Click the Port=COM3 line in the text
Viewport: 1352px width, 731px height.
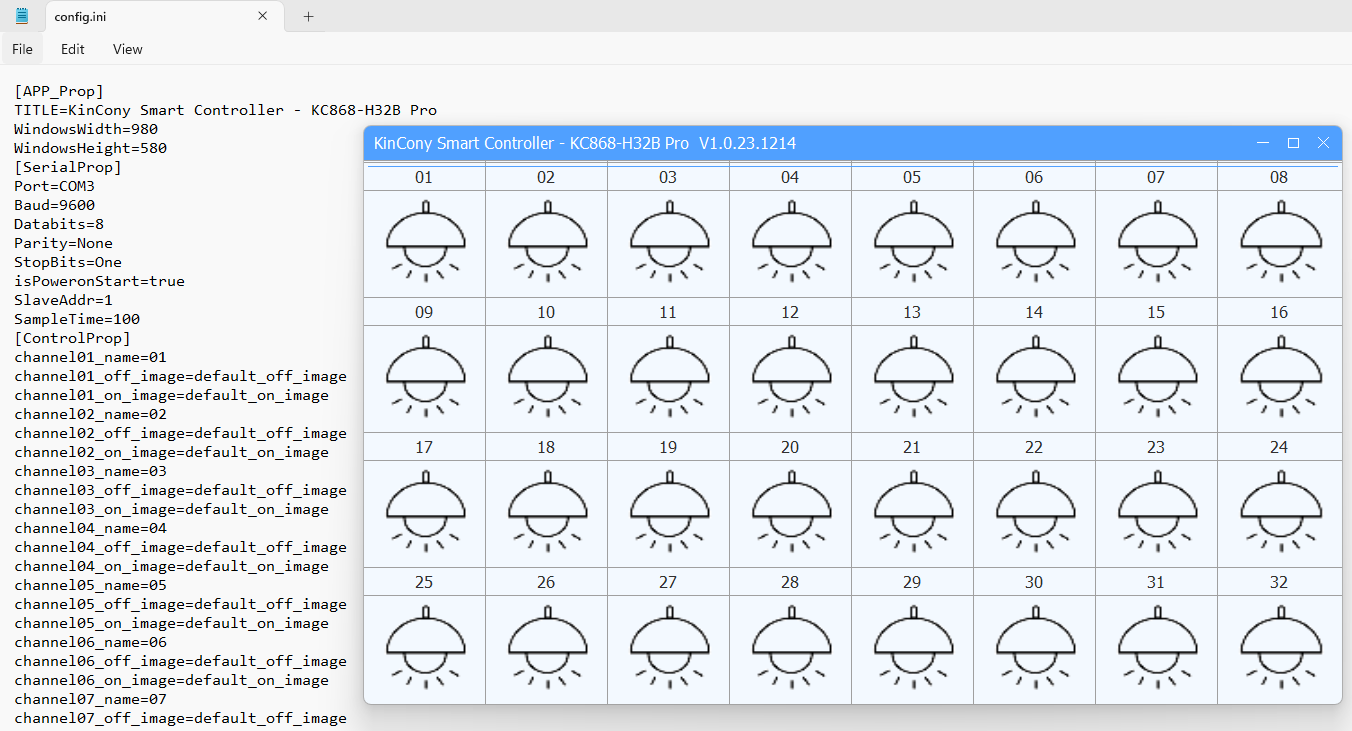(55, 186)
